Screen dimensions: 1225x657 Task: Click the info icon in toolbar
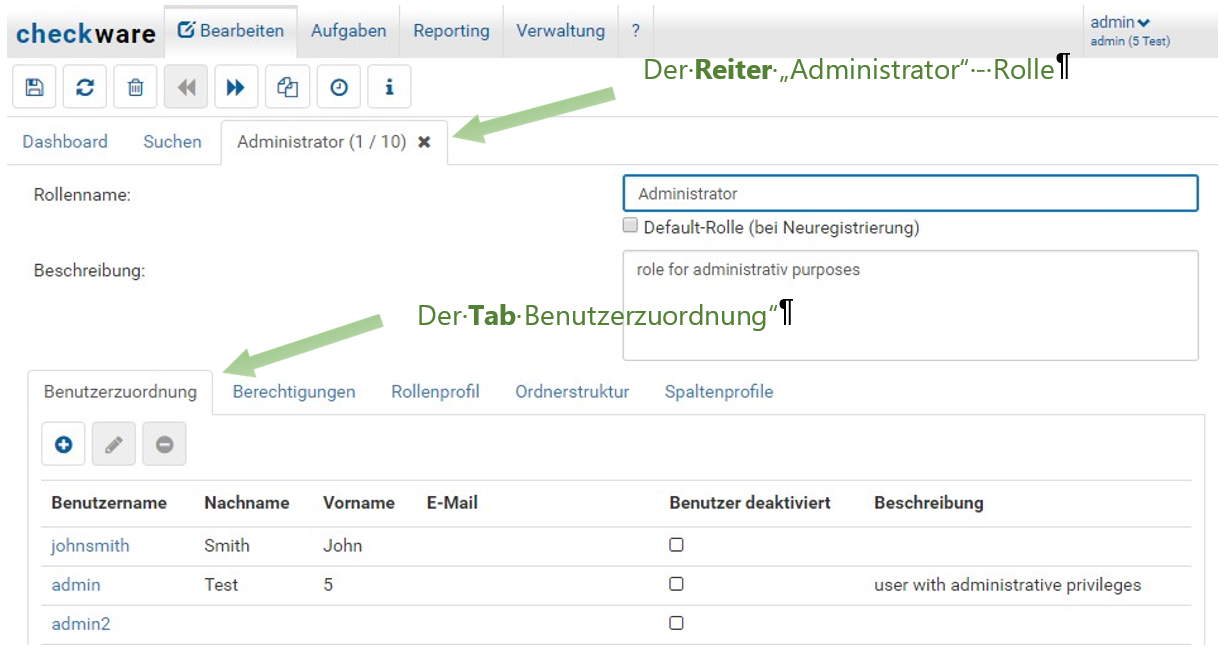pyautogui.click(x=389, y=87)
